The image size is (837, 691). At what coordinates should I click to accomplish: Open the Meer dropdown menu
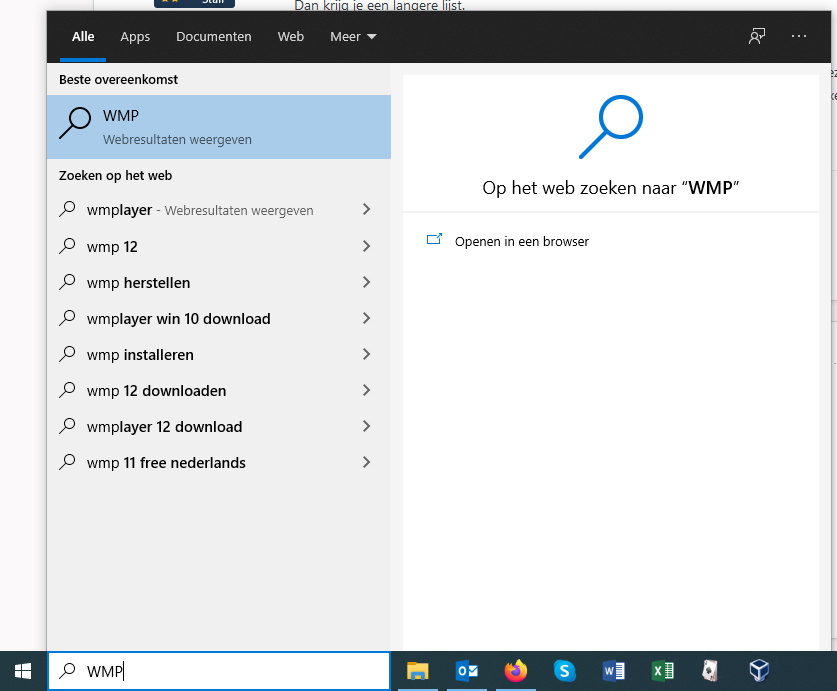coord(353,36)
